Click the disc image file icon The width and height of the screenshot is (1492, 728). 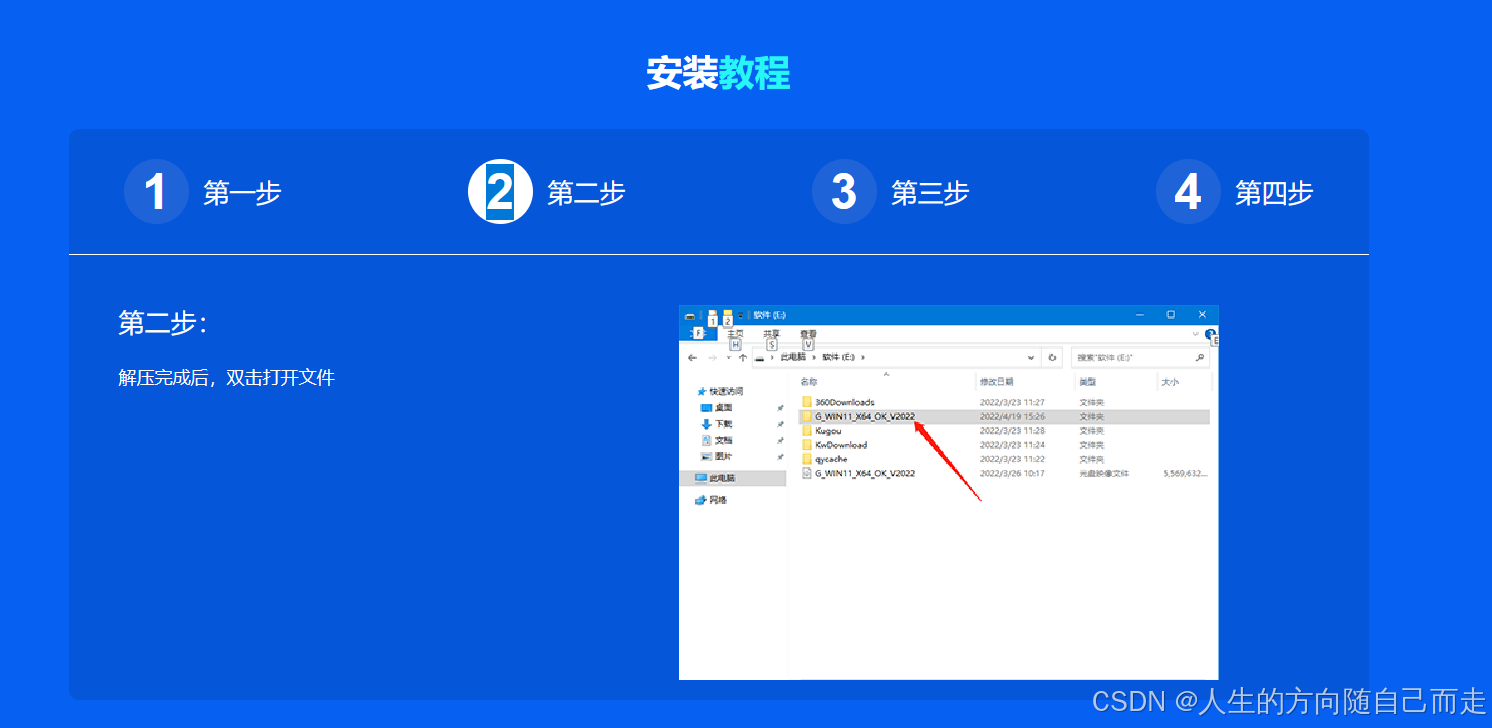(x=807, y=473)
